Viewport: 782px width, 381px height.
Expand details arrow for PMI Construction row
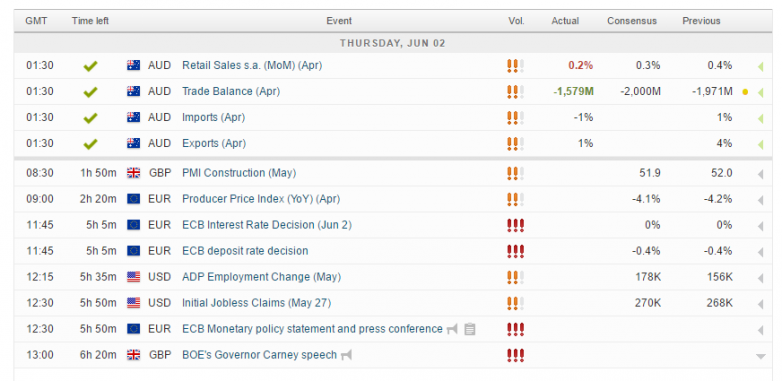click(761, 174)
